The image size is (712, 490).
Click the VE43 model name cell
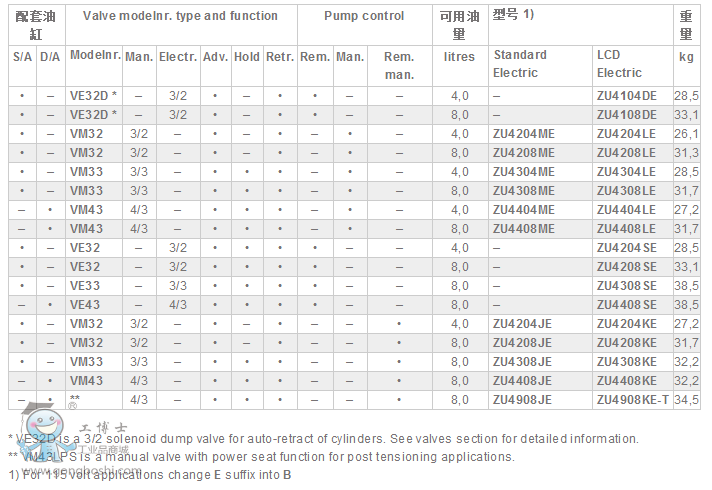pyautogui.click(x=85, y=304)
